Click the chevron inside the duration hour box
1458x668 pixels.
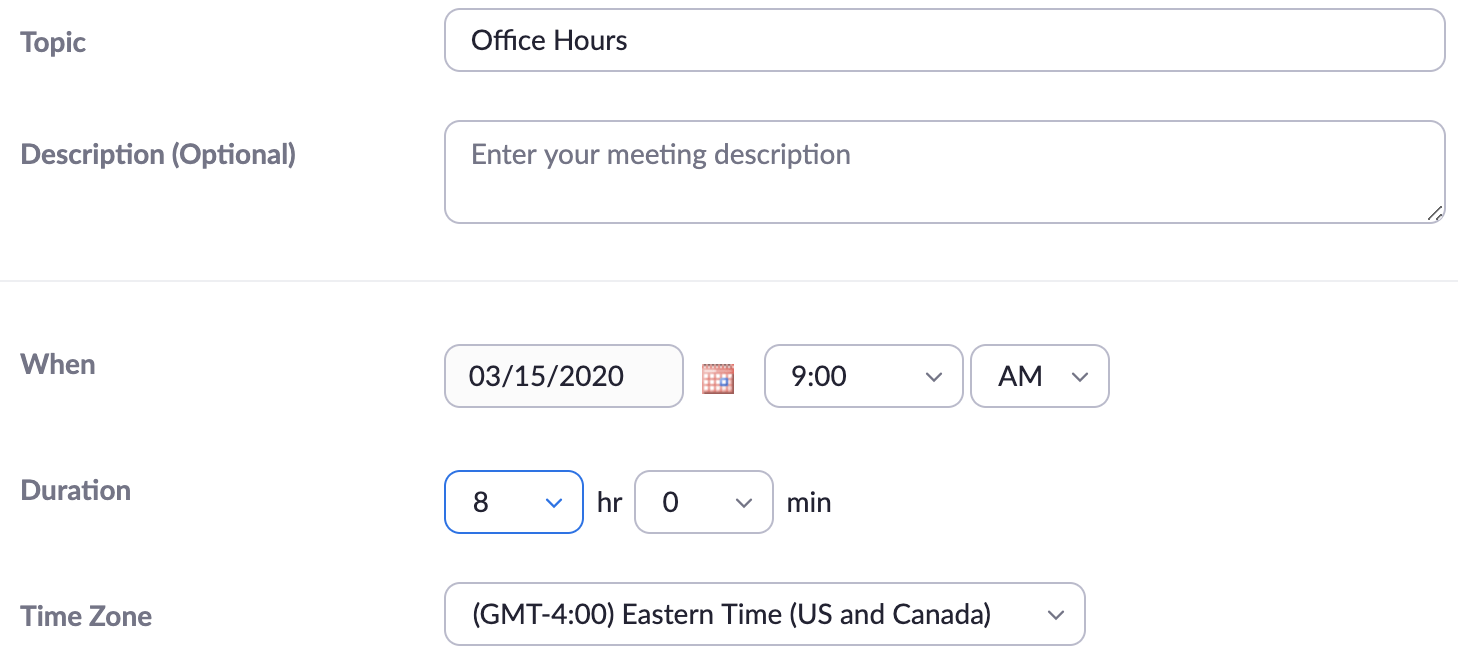[x=553, y=503]
